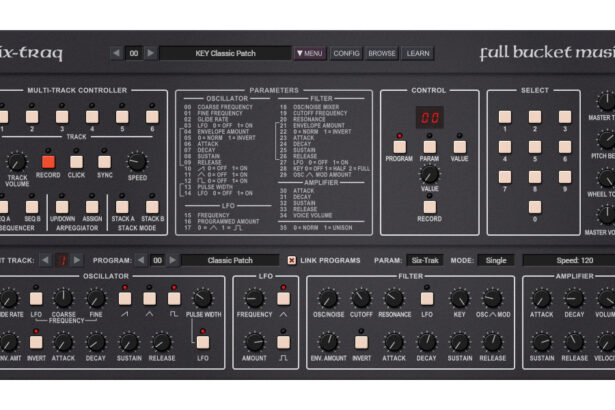The image size is (615, 410).
Task: Open the MENU dropdown button
Action: 310,53
